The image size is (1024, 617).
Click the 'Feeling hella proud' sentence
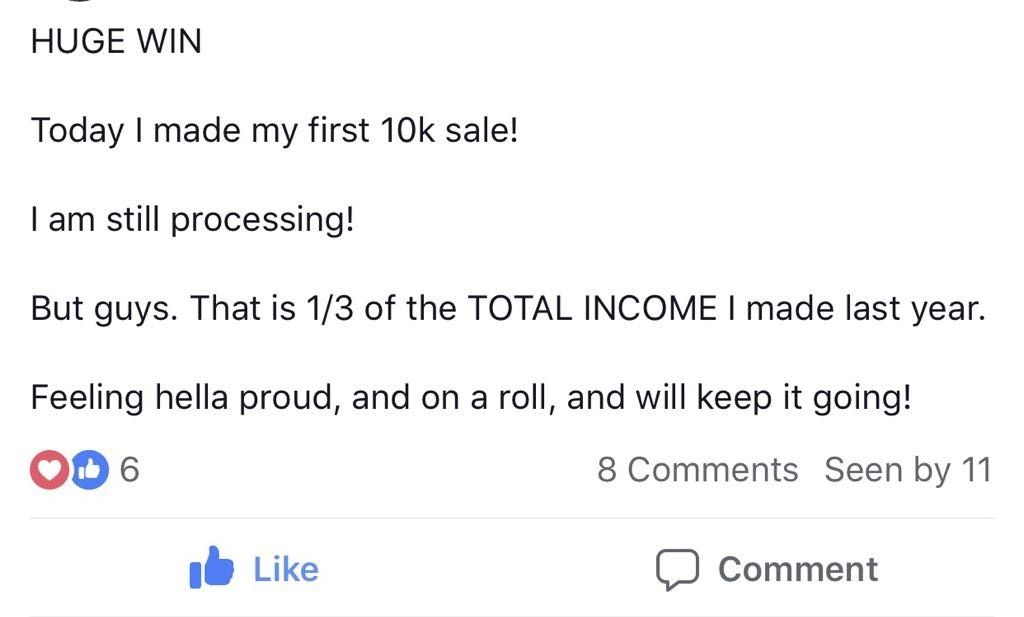[470, 398]
